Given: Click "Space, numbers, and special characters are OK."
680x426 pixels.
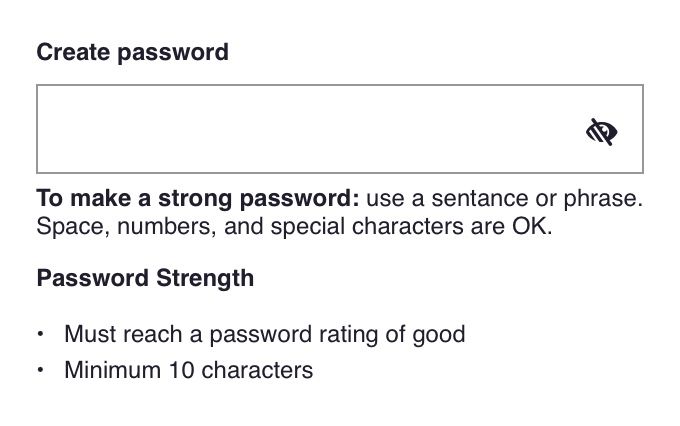Looking at the screenshot, I should (x=294, y=226).
